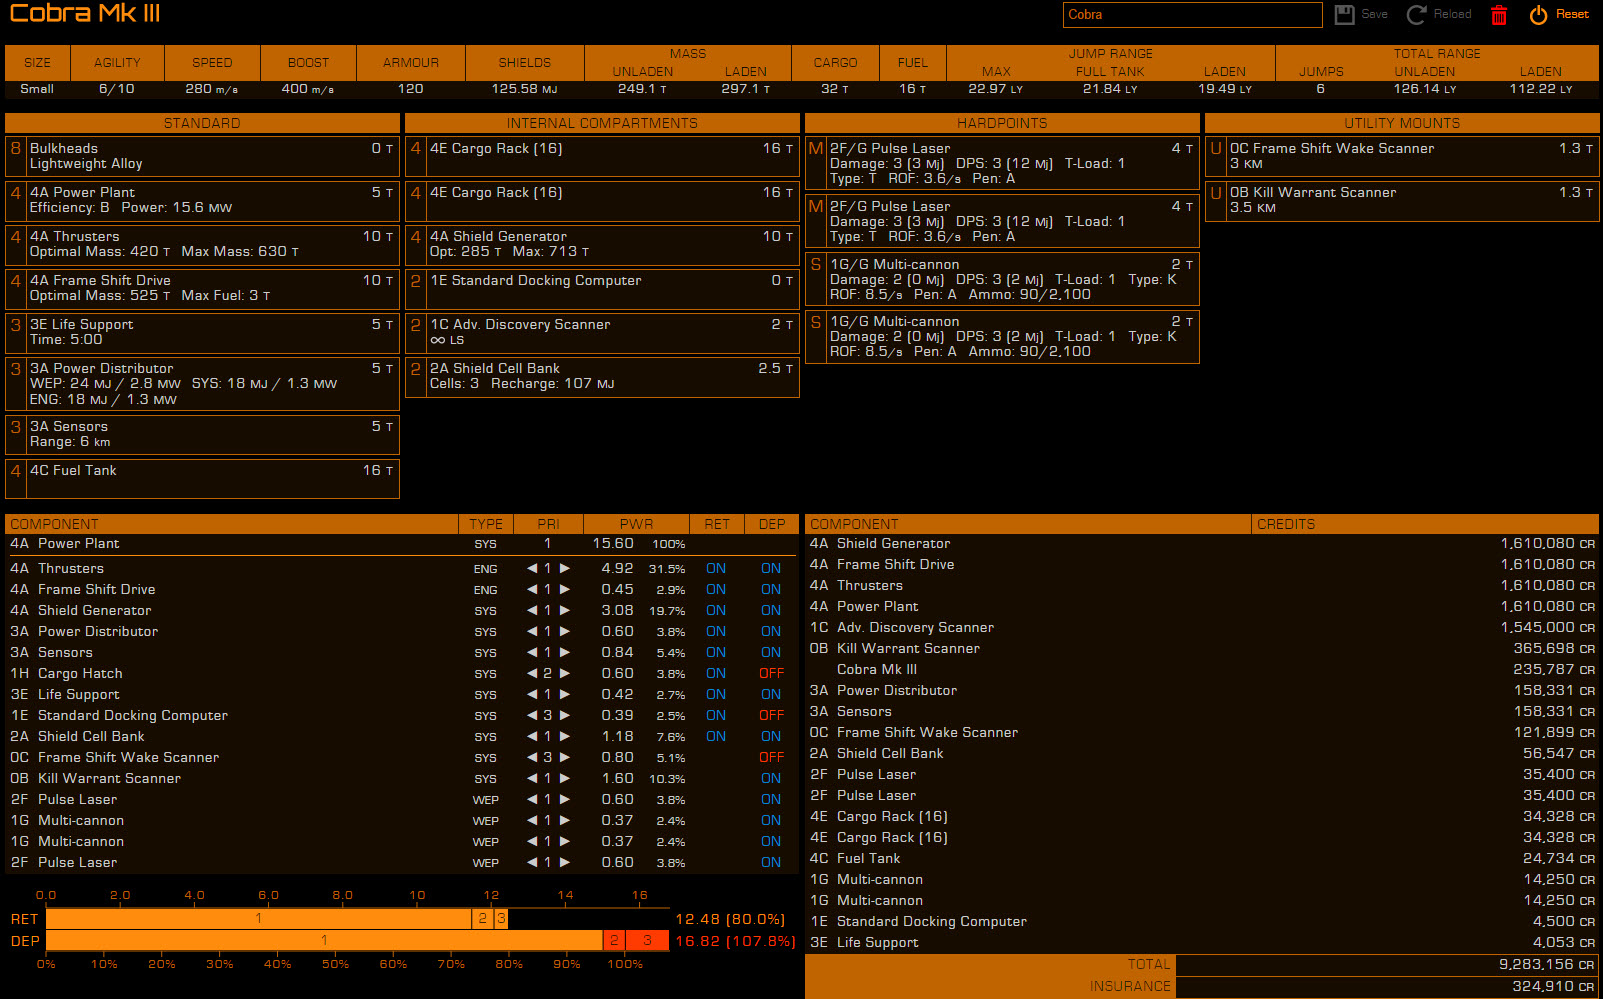Click left priority arrow for second Multi-cannon

click(532, 841)
